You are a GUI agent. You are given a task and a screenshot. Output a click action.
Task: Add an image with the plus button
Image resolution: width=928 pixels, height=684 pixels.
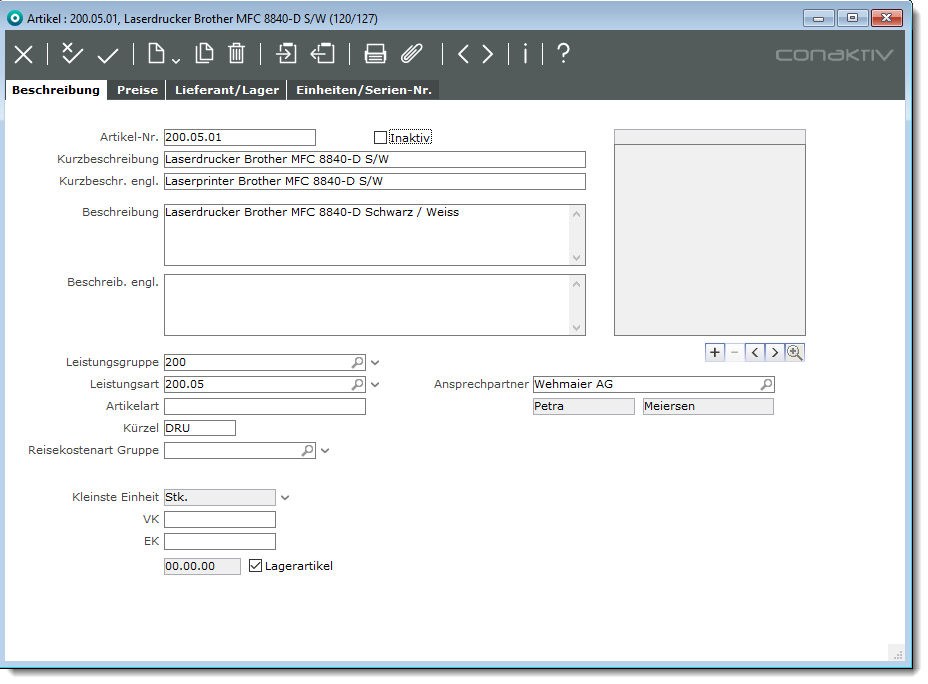[714, 352]
